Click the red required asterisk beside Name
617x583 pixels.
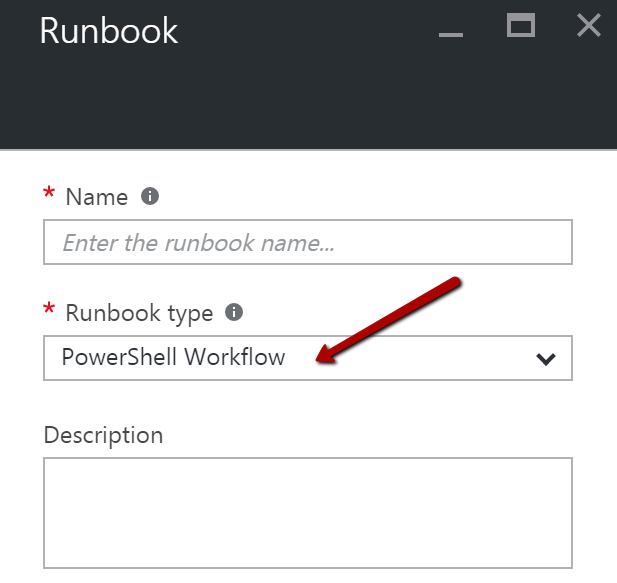(x=49, y=195)
